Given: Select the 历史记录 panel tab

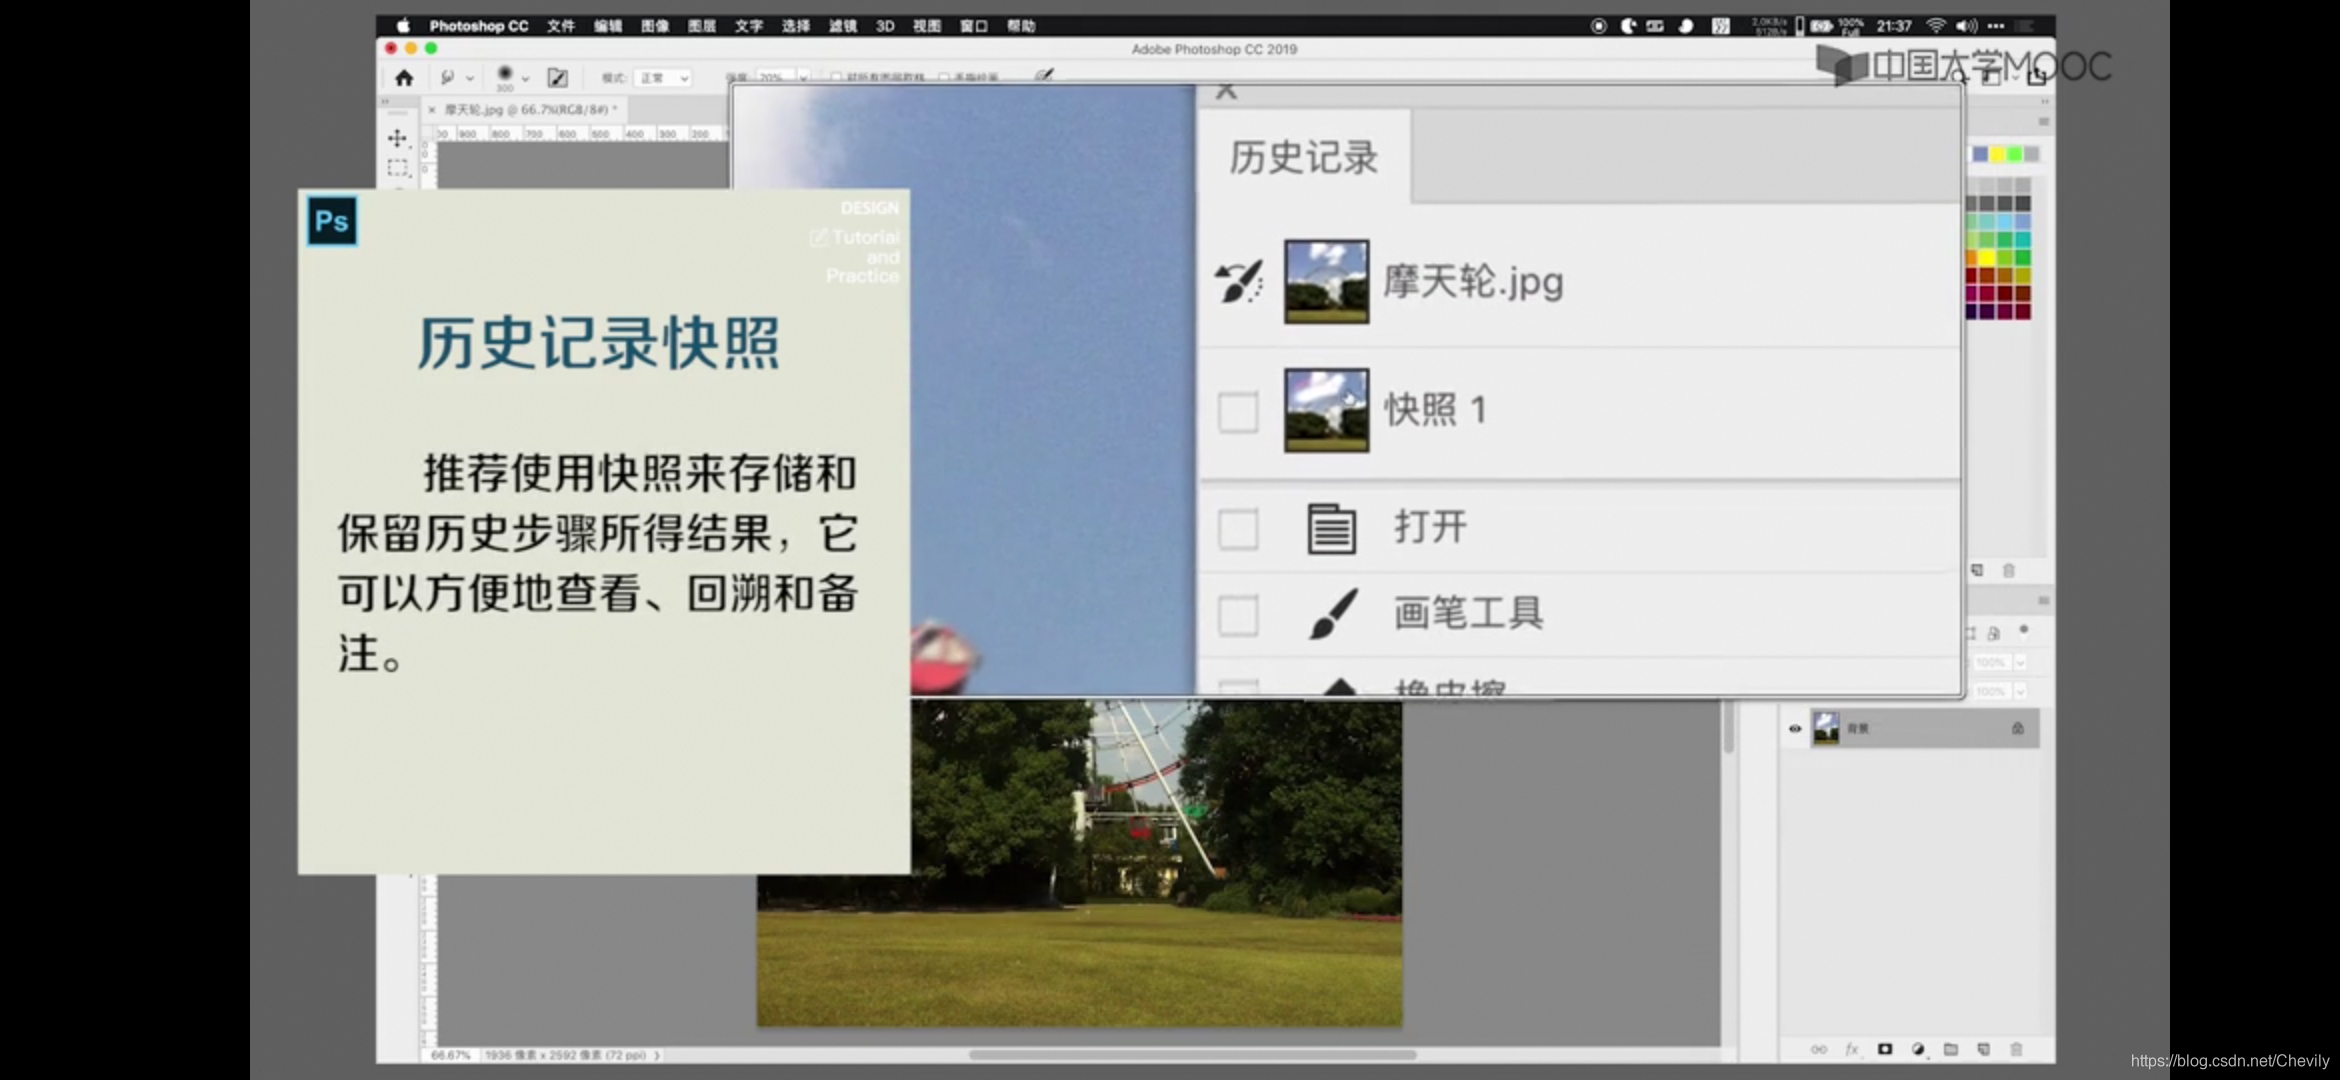Looking at the screenshot, I should tap(1303, 157).
